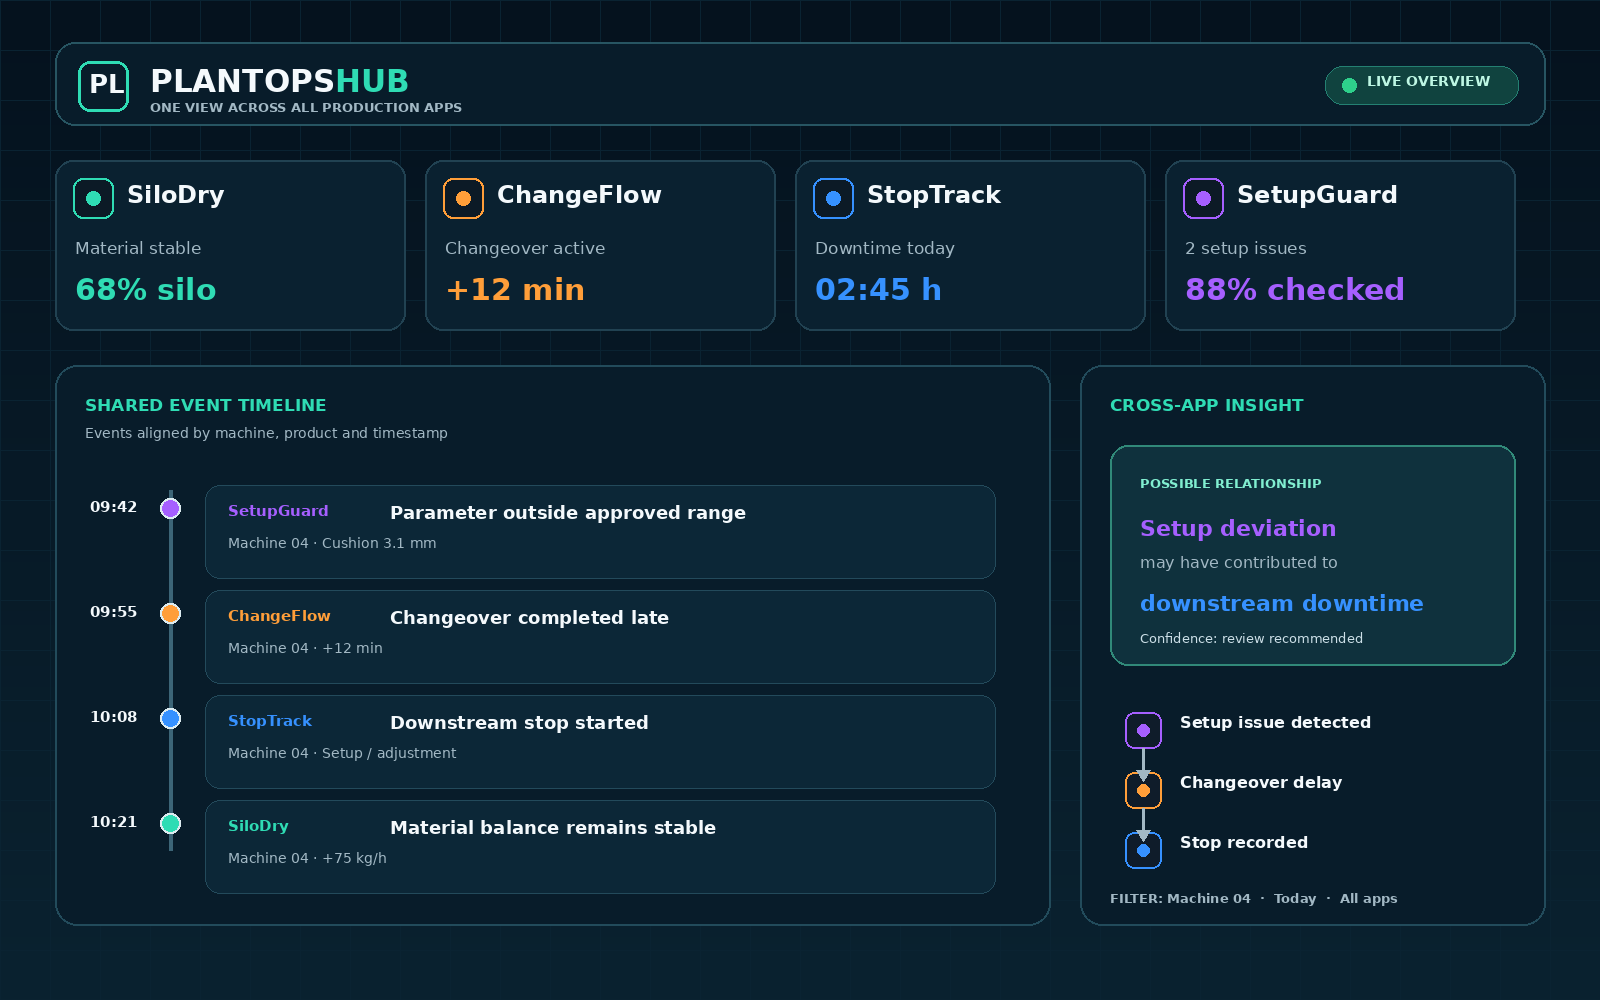Click the ChangeFlow label in timeline event
Screen dimensions: 1600x1000
[279, 616]
